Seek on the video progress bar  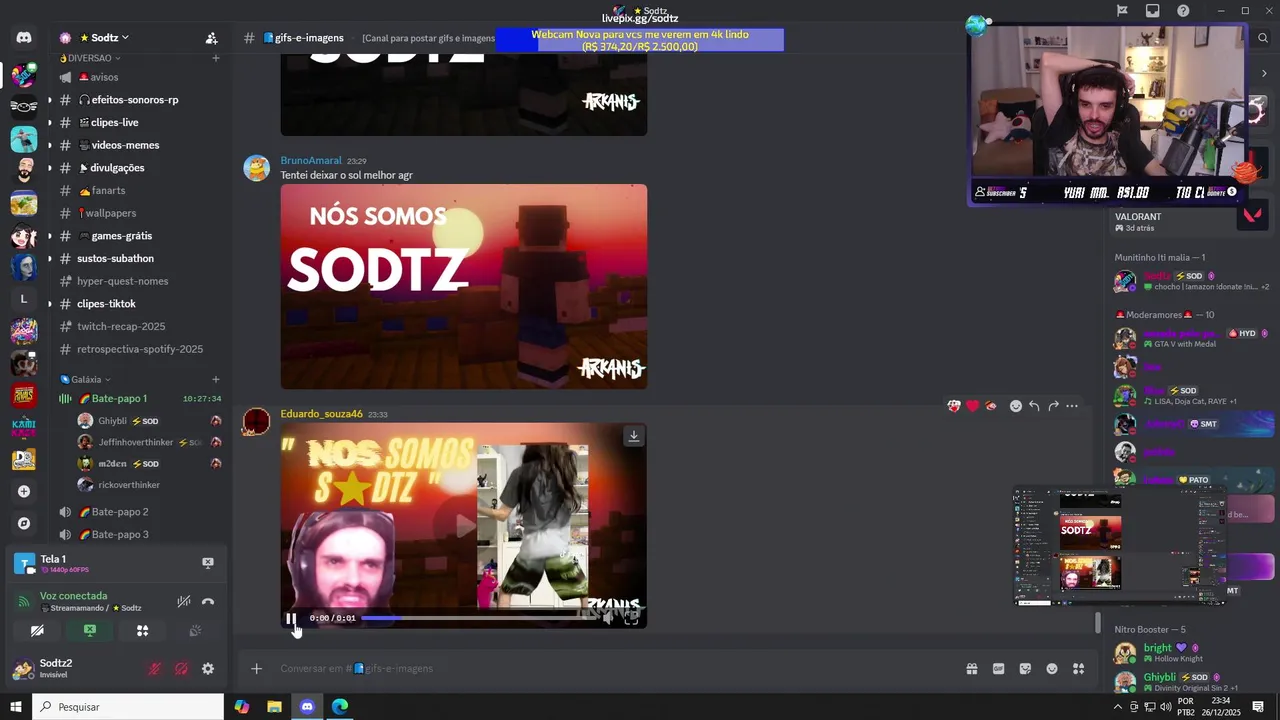coord(478,618)
